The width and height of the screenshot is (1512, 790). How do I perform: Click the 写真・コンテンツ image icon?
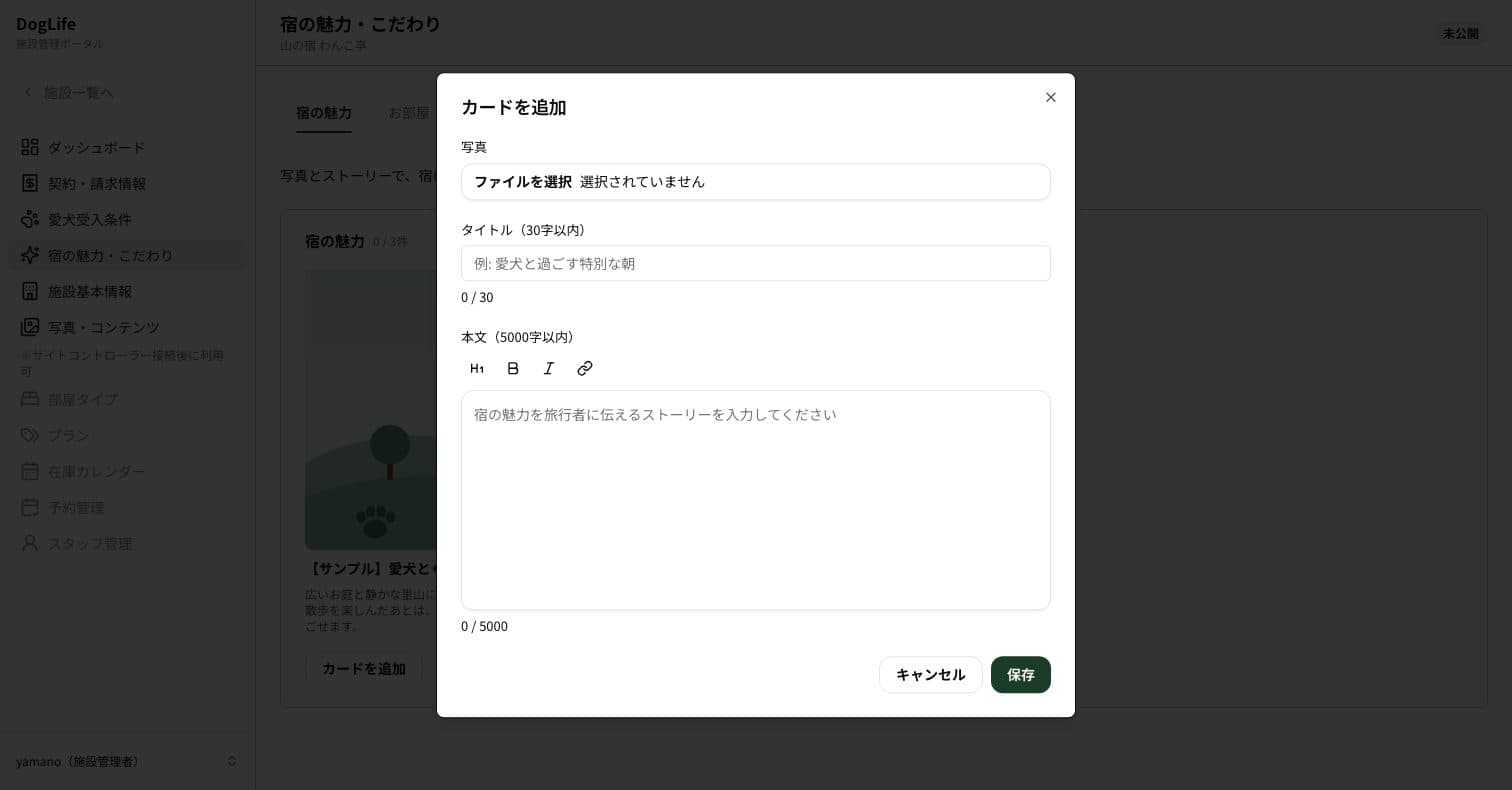point(30,327)
